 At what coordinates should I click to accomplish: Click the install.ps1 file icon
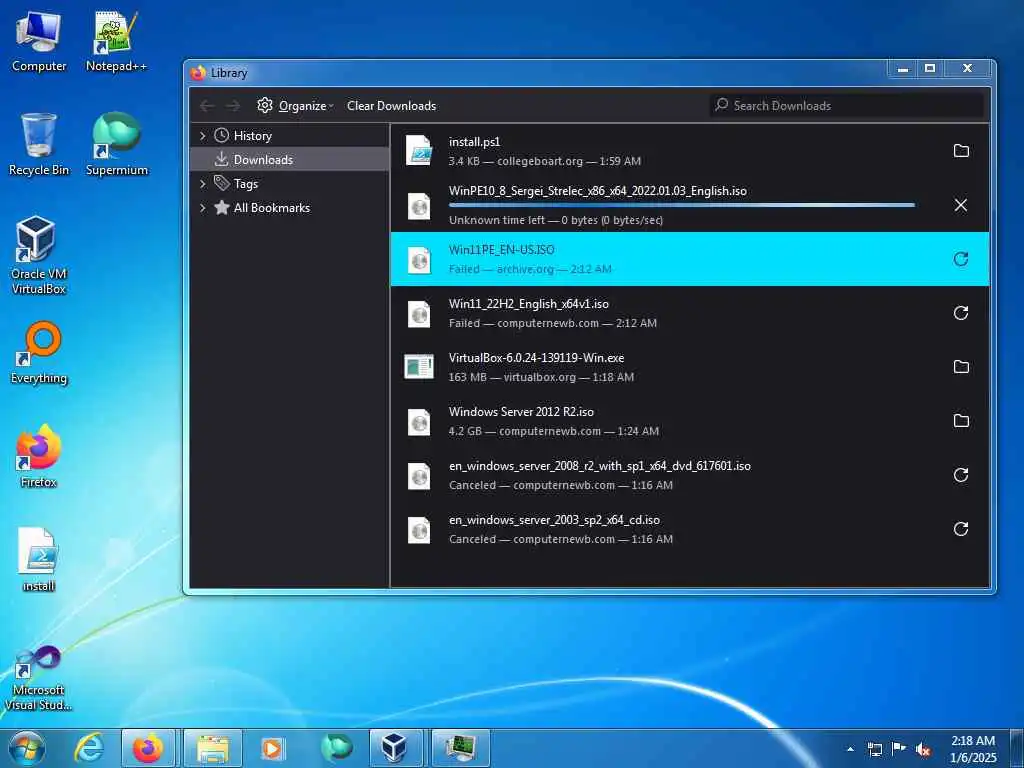click(x=419, y=151)
